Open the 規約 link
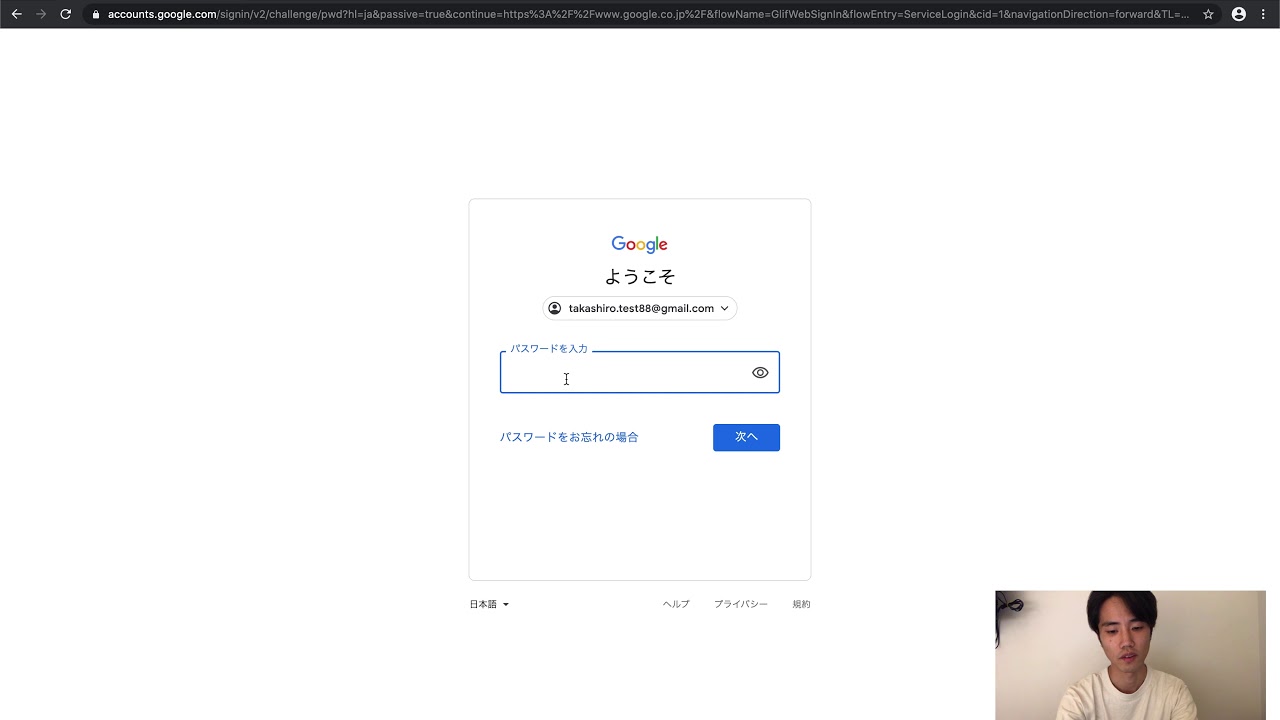 pos(801,604)
